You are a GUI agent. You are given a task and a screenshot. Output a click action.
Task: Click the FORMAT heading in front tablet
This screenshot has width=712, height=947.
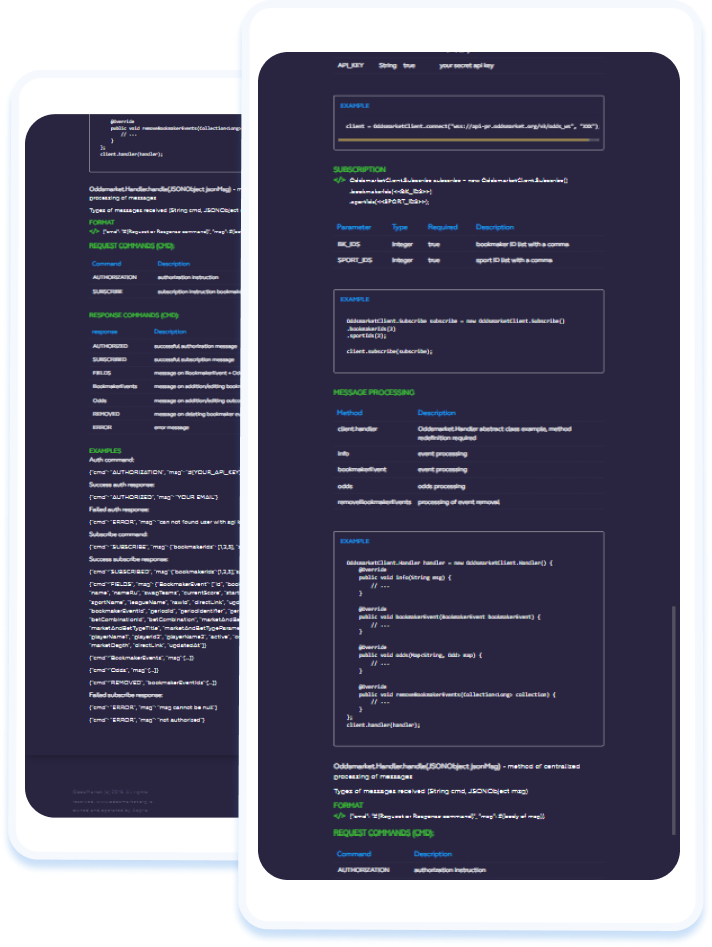point(348,805)
